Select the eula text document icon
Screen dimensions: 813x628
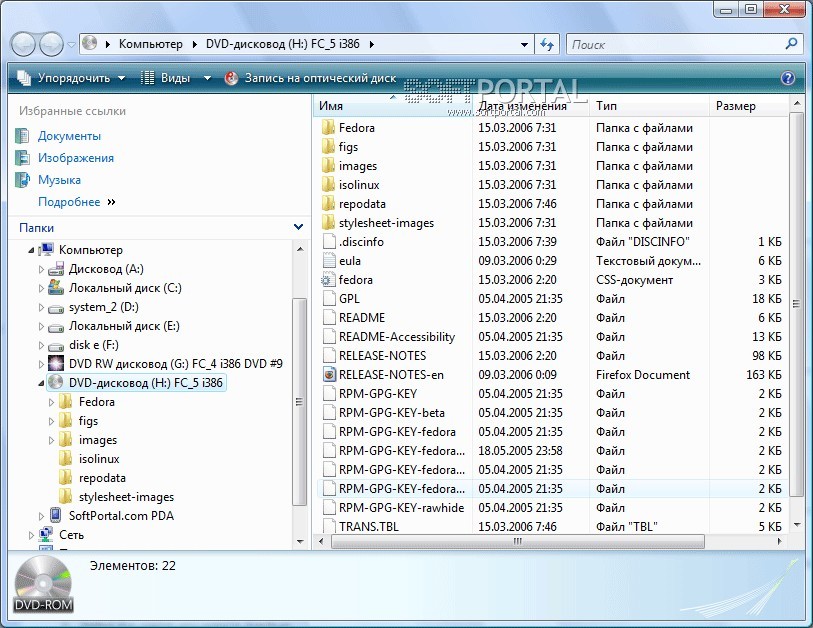(329, 261)
